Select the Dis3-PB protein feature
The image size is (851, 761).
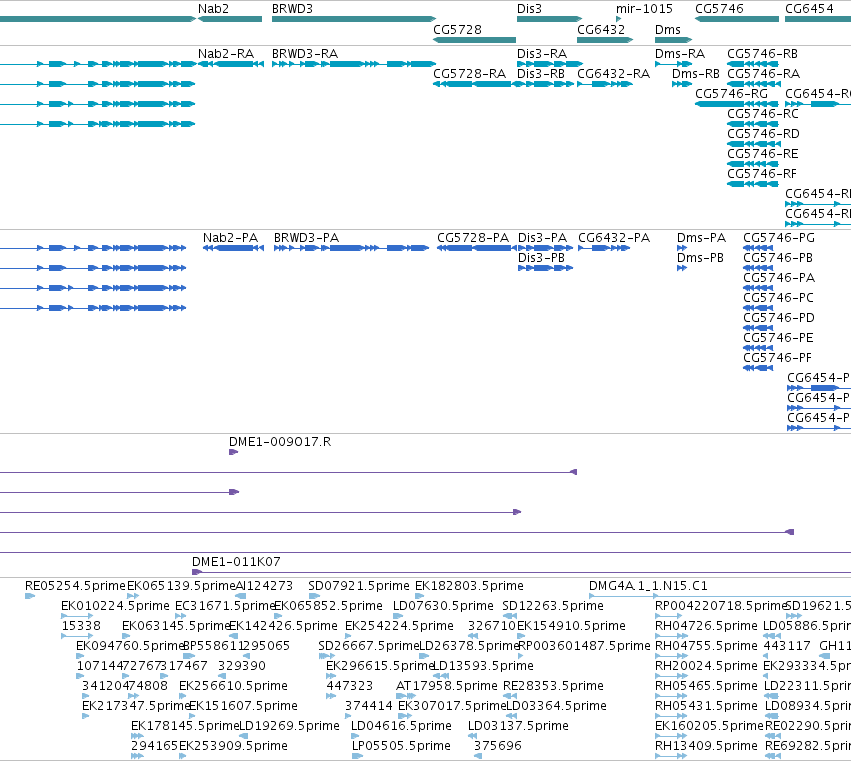(545, 268)
